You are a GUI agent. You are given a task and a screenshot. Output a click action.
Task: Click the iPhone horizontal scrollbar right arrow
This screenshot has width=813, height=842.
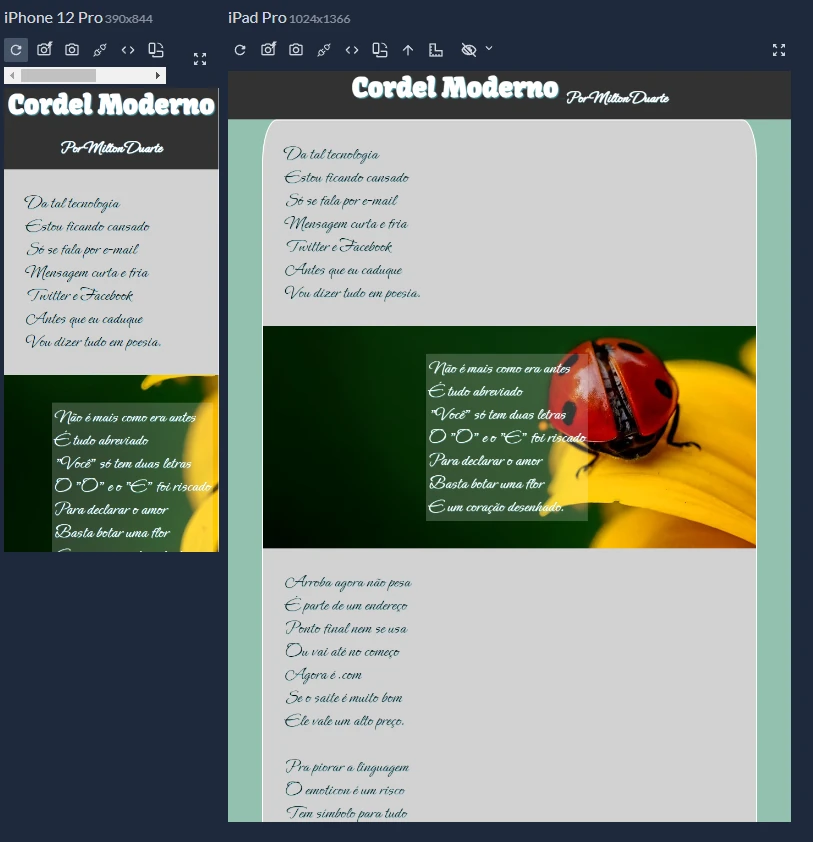tap(158, 75)
